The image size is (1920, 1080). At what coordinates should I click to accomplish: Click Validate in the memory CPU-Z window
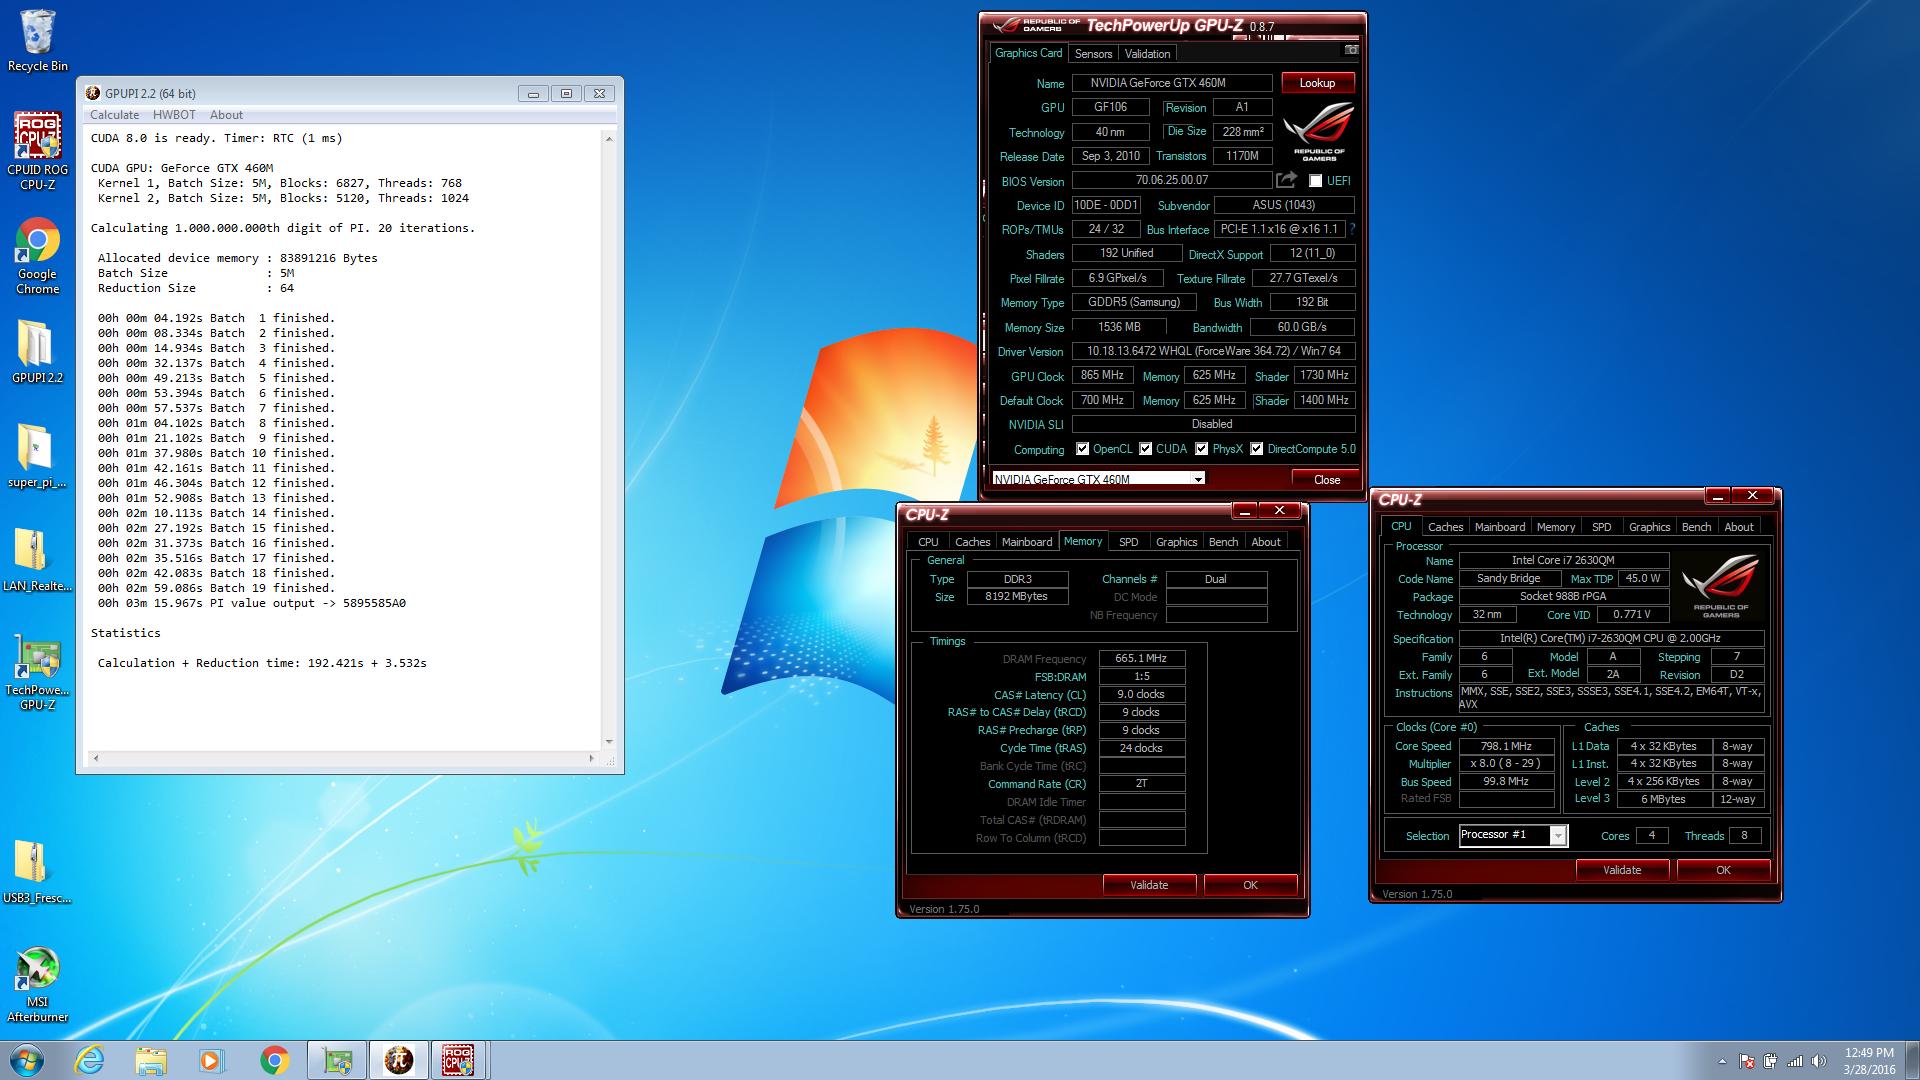pyautogui.click(x=1149, y=885)
